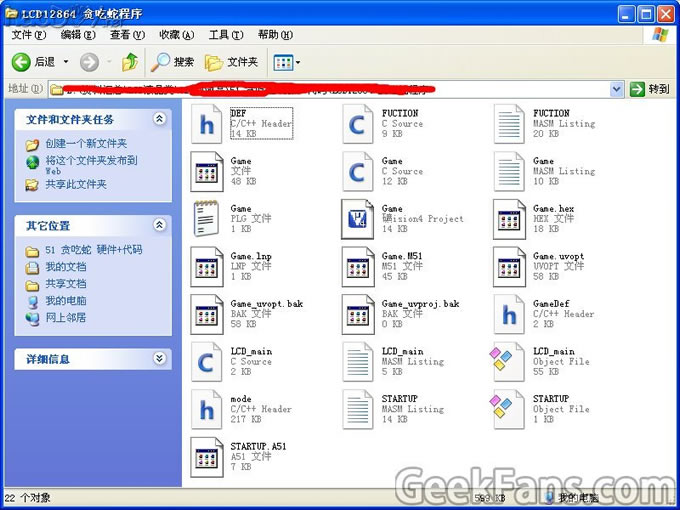This screenshot has width=680, height=510.
Task: Expand the address bar dropdown arrow
Action: click(617, 89)
